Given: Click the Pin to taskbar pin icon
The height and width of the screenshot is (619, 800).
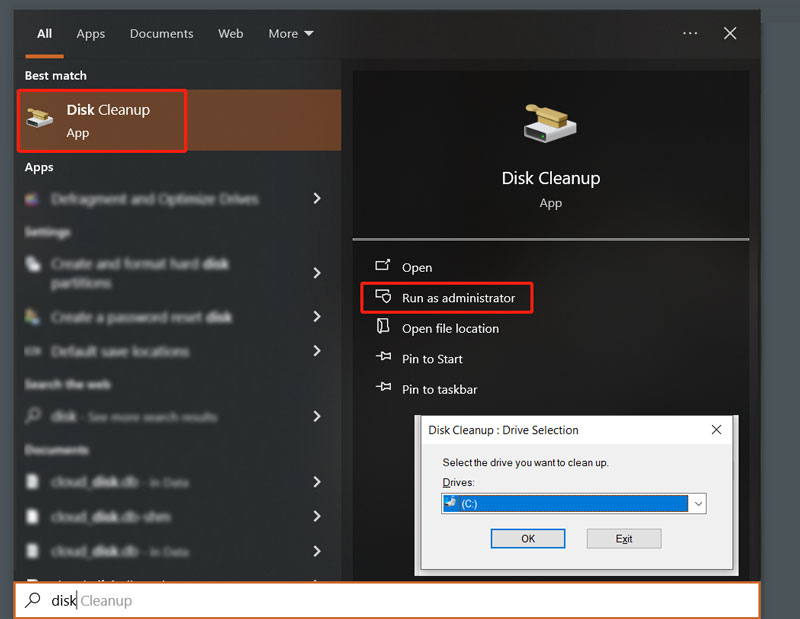Looking at the screenshot, I should point(383,387).
